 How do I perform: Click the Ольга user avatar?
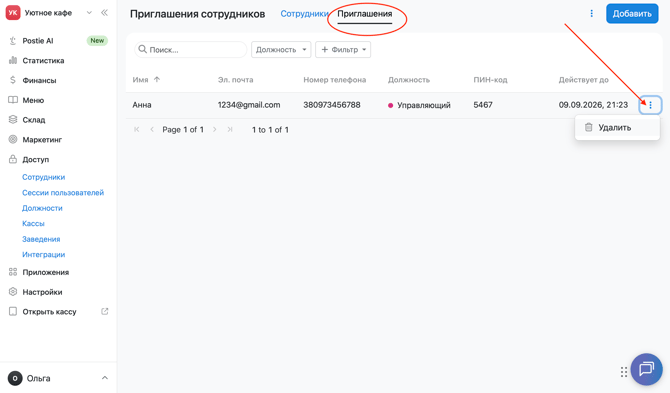[15, 378]
